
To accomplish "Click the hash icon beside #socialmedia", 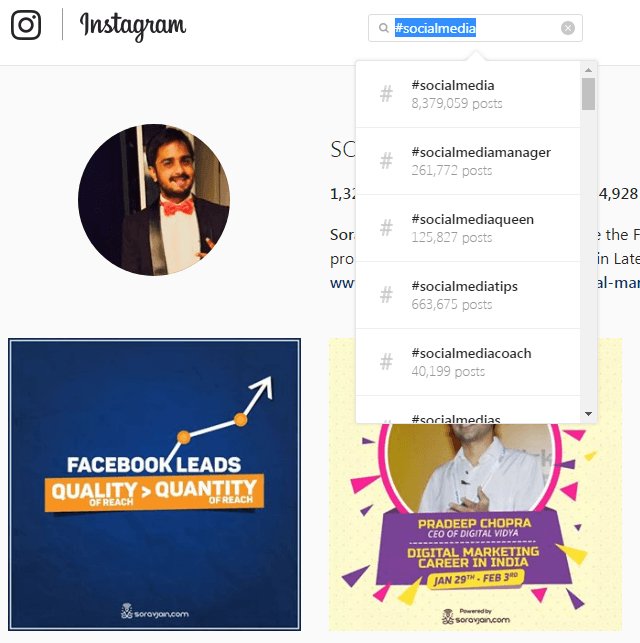I will click(x=386, y=94).
